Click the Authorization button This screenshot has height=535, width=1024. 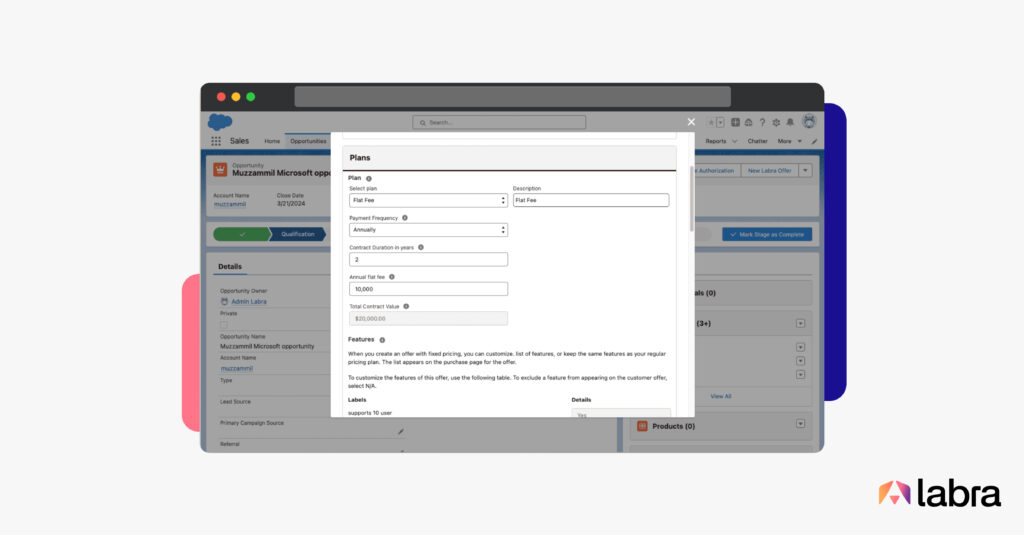717,170
